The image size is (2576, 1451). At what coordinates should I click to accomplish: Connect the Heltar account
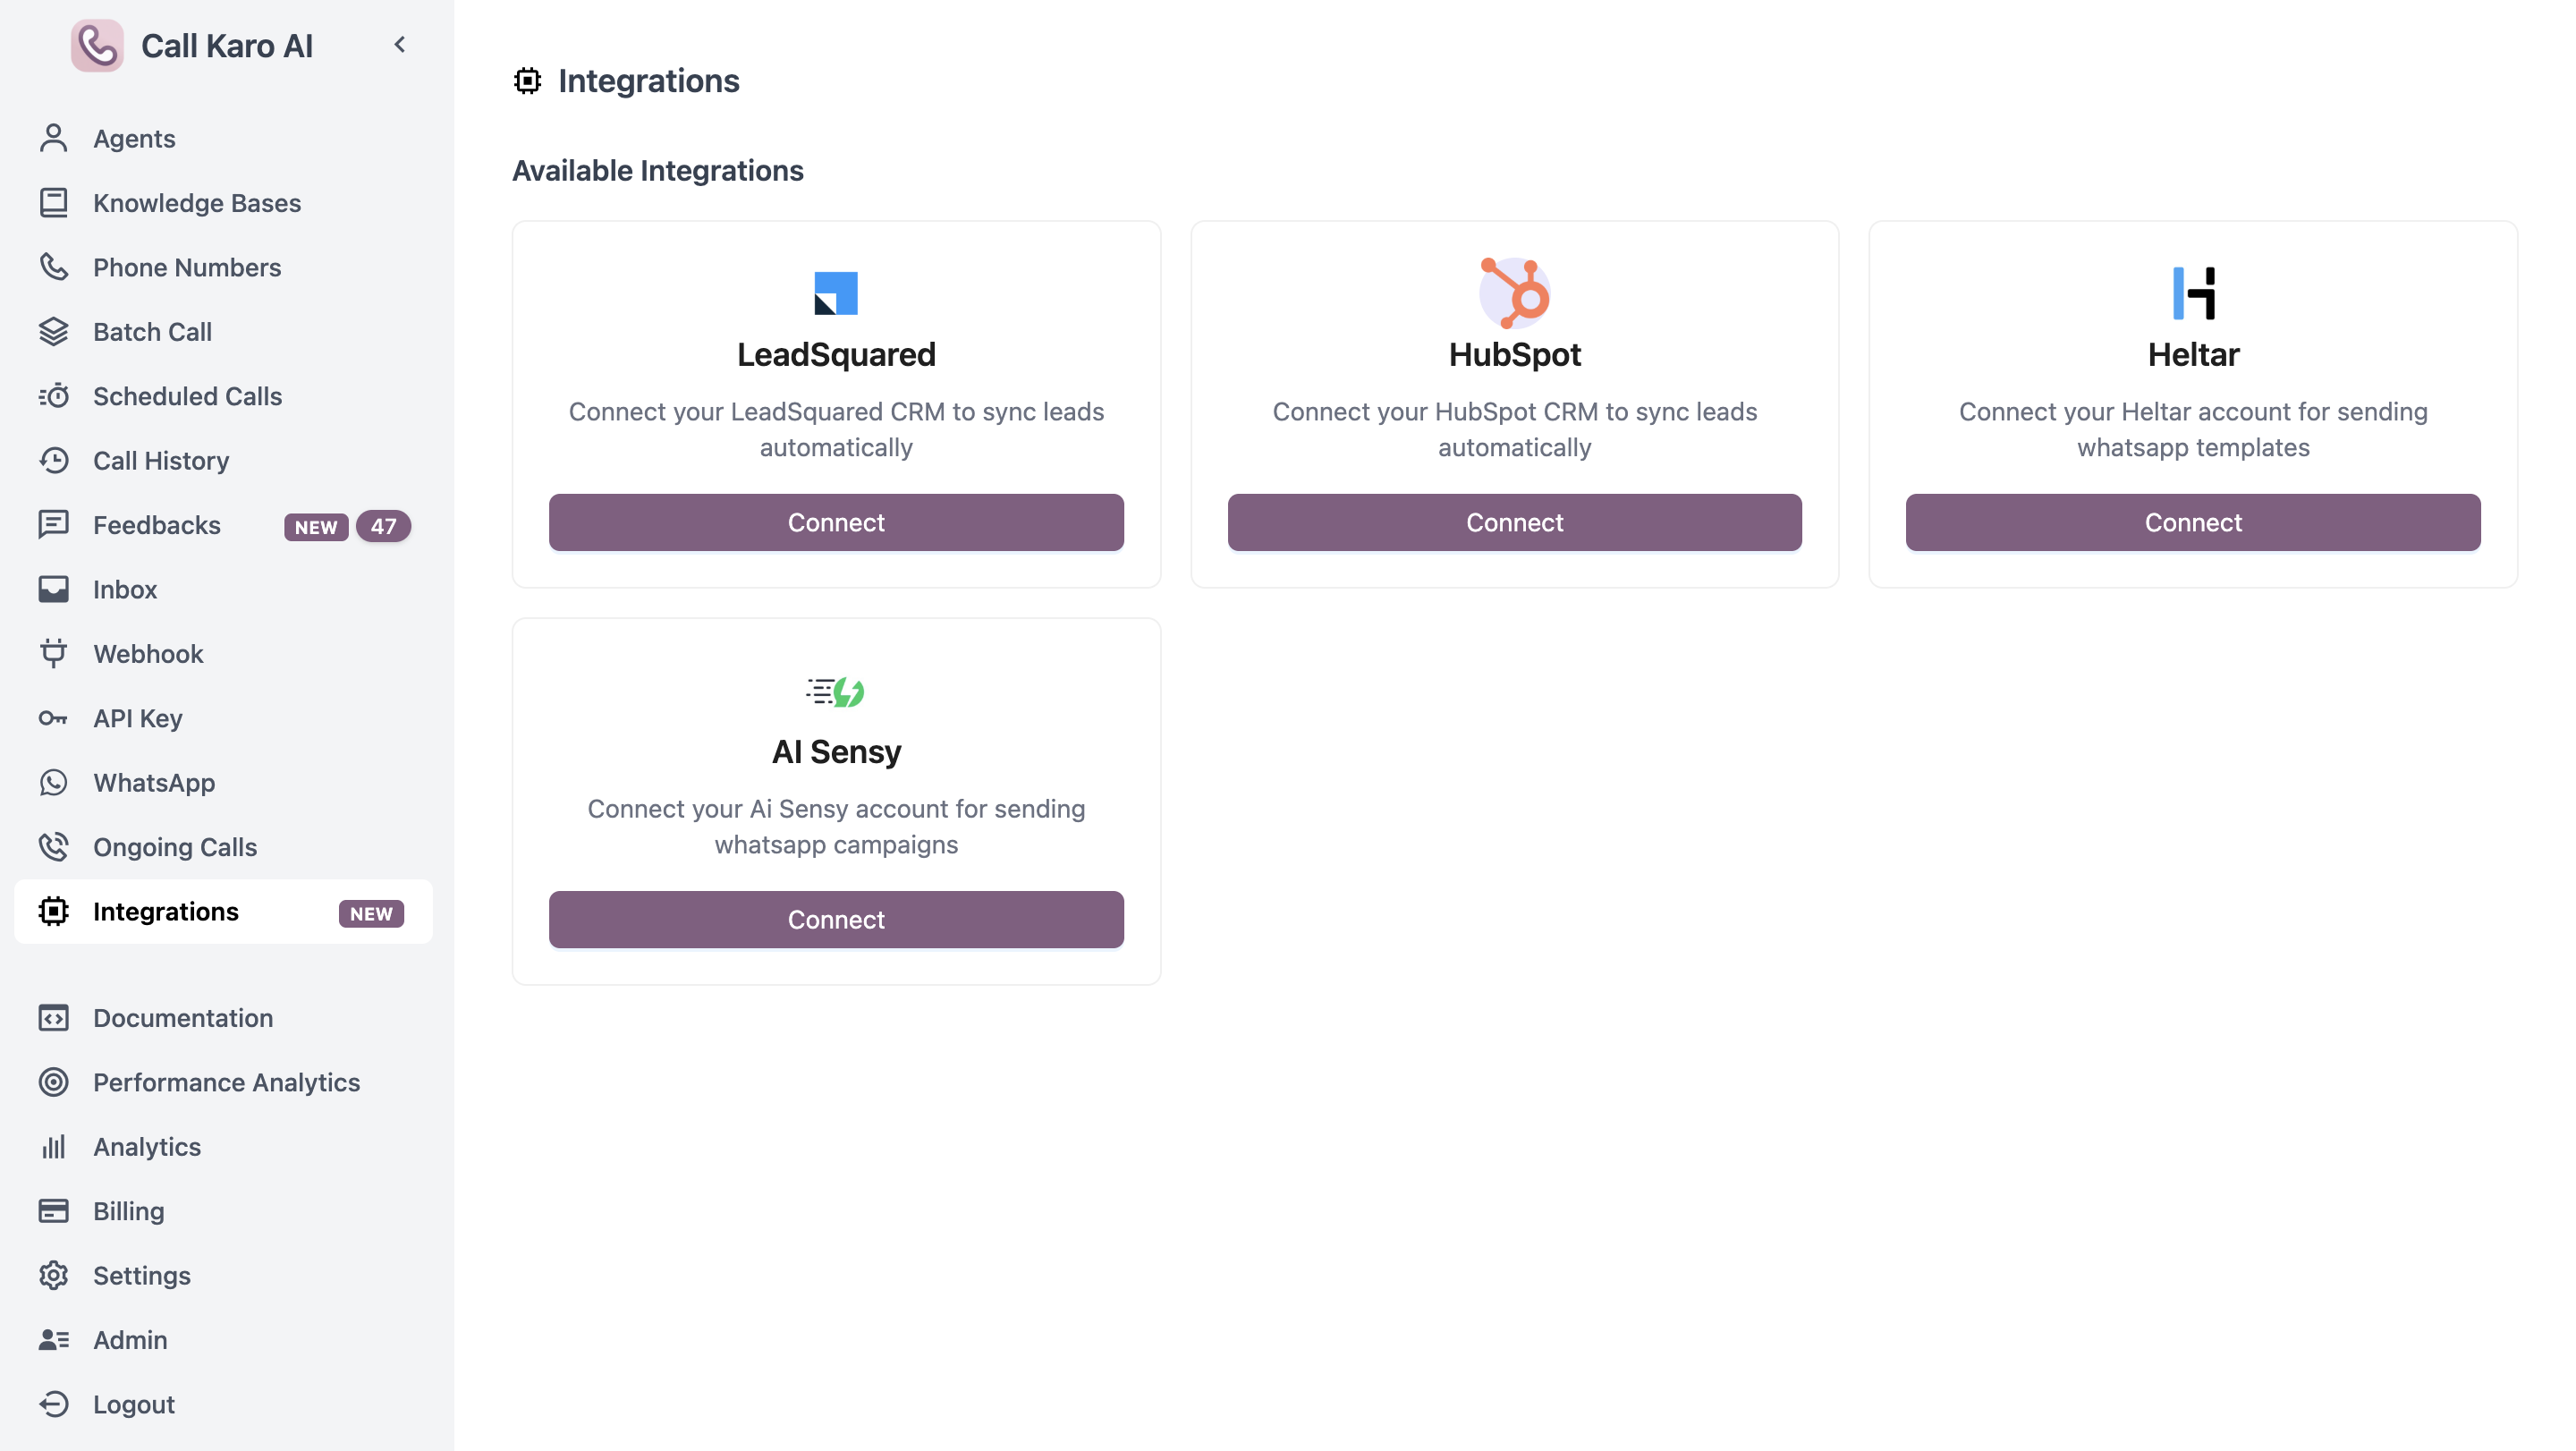point(2192,522)
